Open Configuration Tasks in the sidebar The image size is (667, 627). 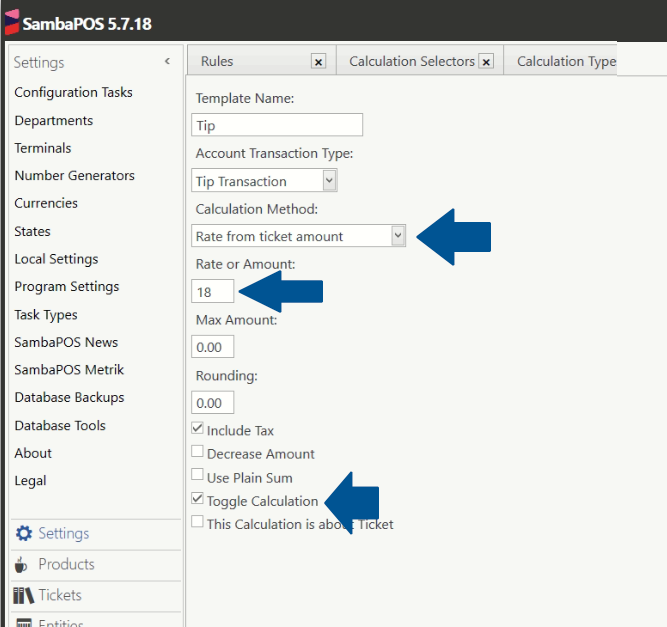[74, 92]
